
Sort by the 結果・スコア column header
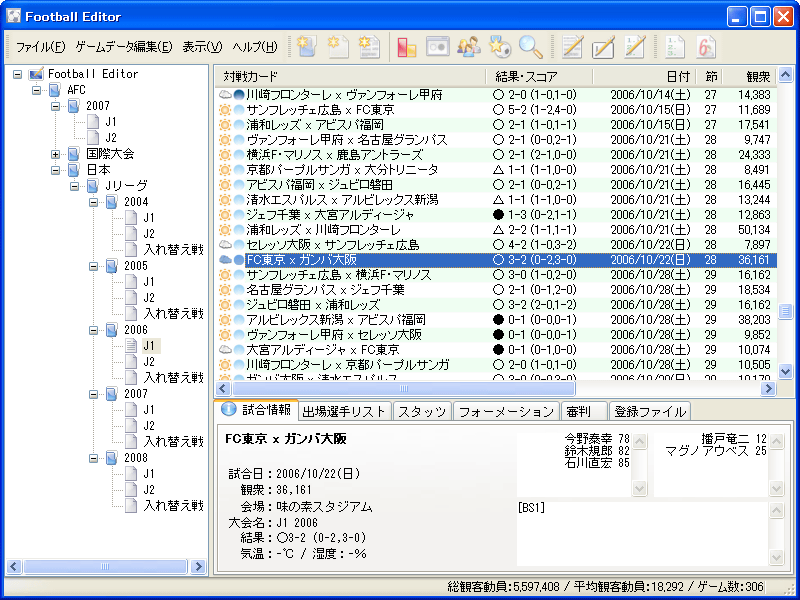pyautogui.click(x=539, y=77)
